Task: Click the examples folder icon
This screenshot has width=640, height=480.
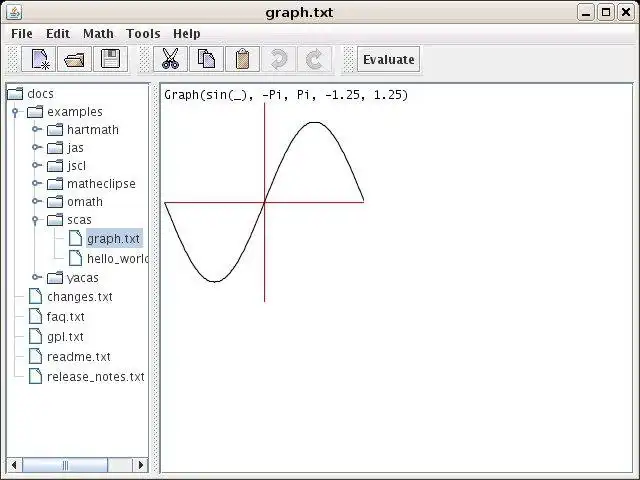Action: 35,111
